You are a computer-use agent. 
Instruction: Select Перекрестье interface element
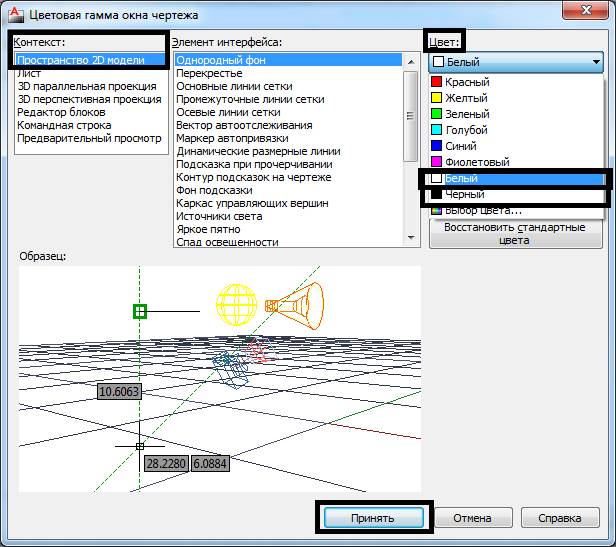pyautogui.click(x=211, y=74)
